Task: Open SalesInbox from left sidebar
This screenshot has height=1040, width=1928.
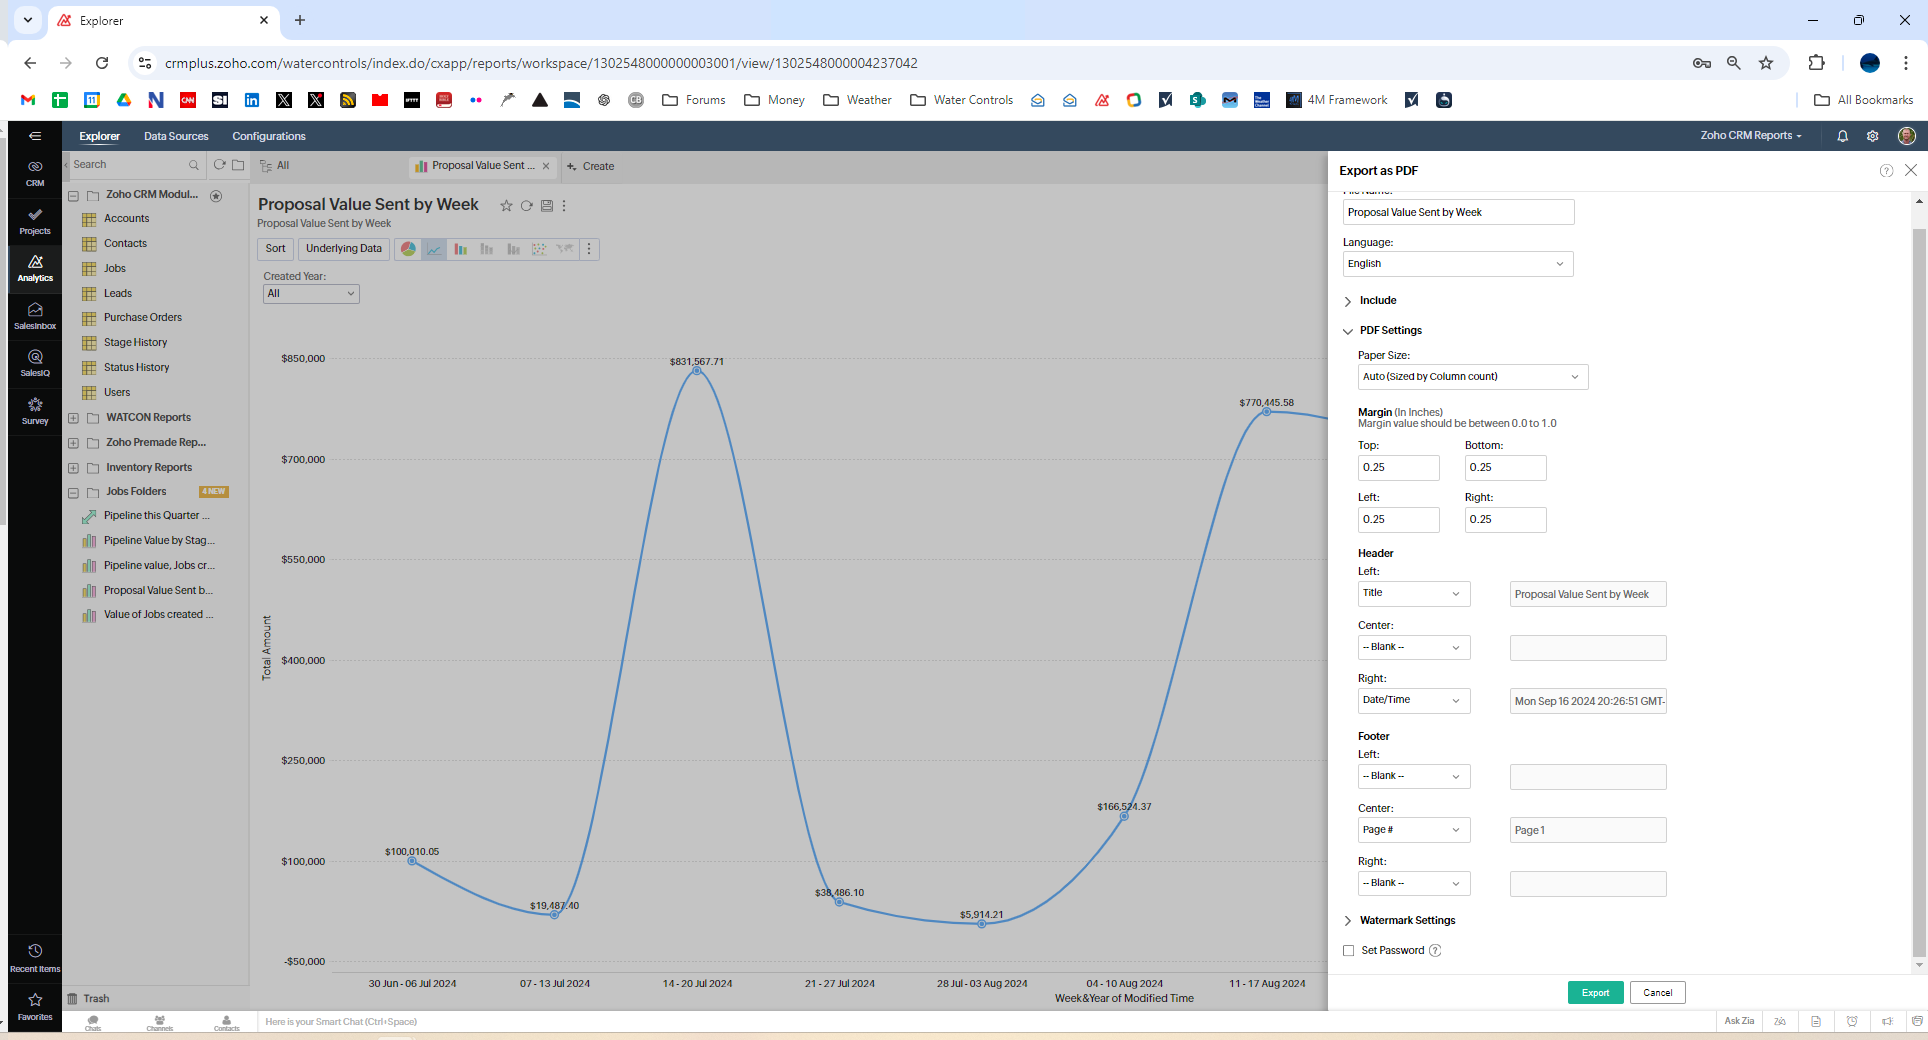Action: (x=35, y=316)
